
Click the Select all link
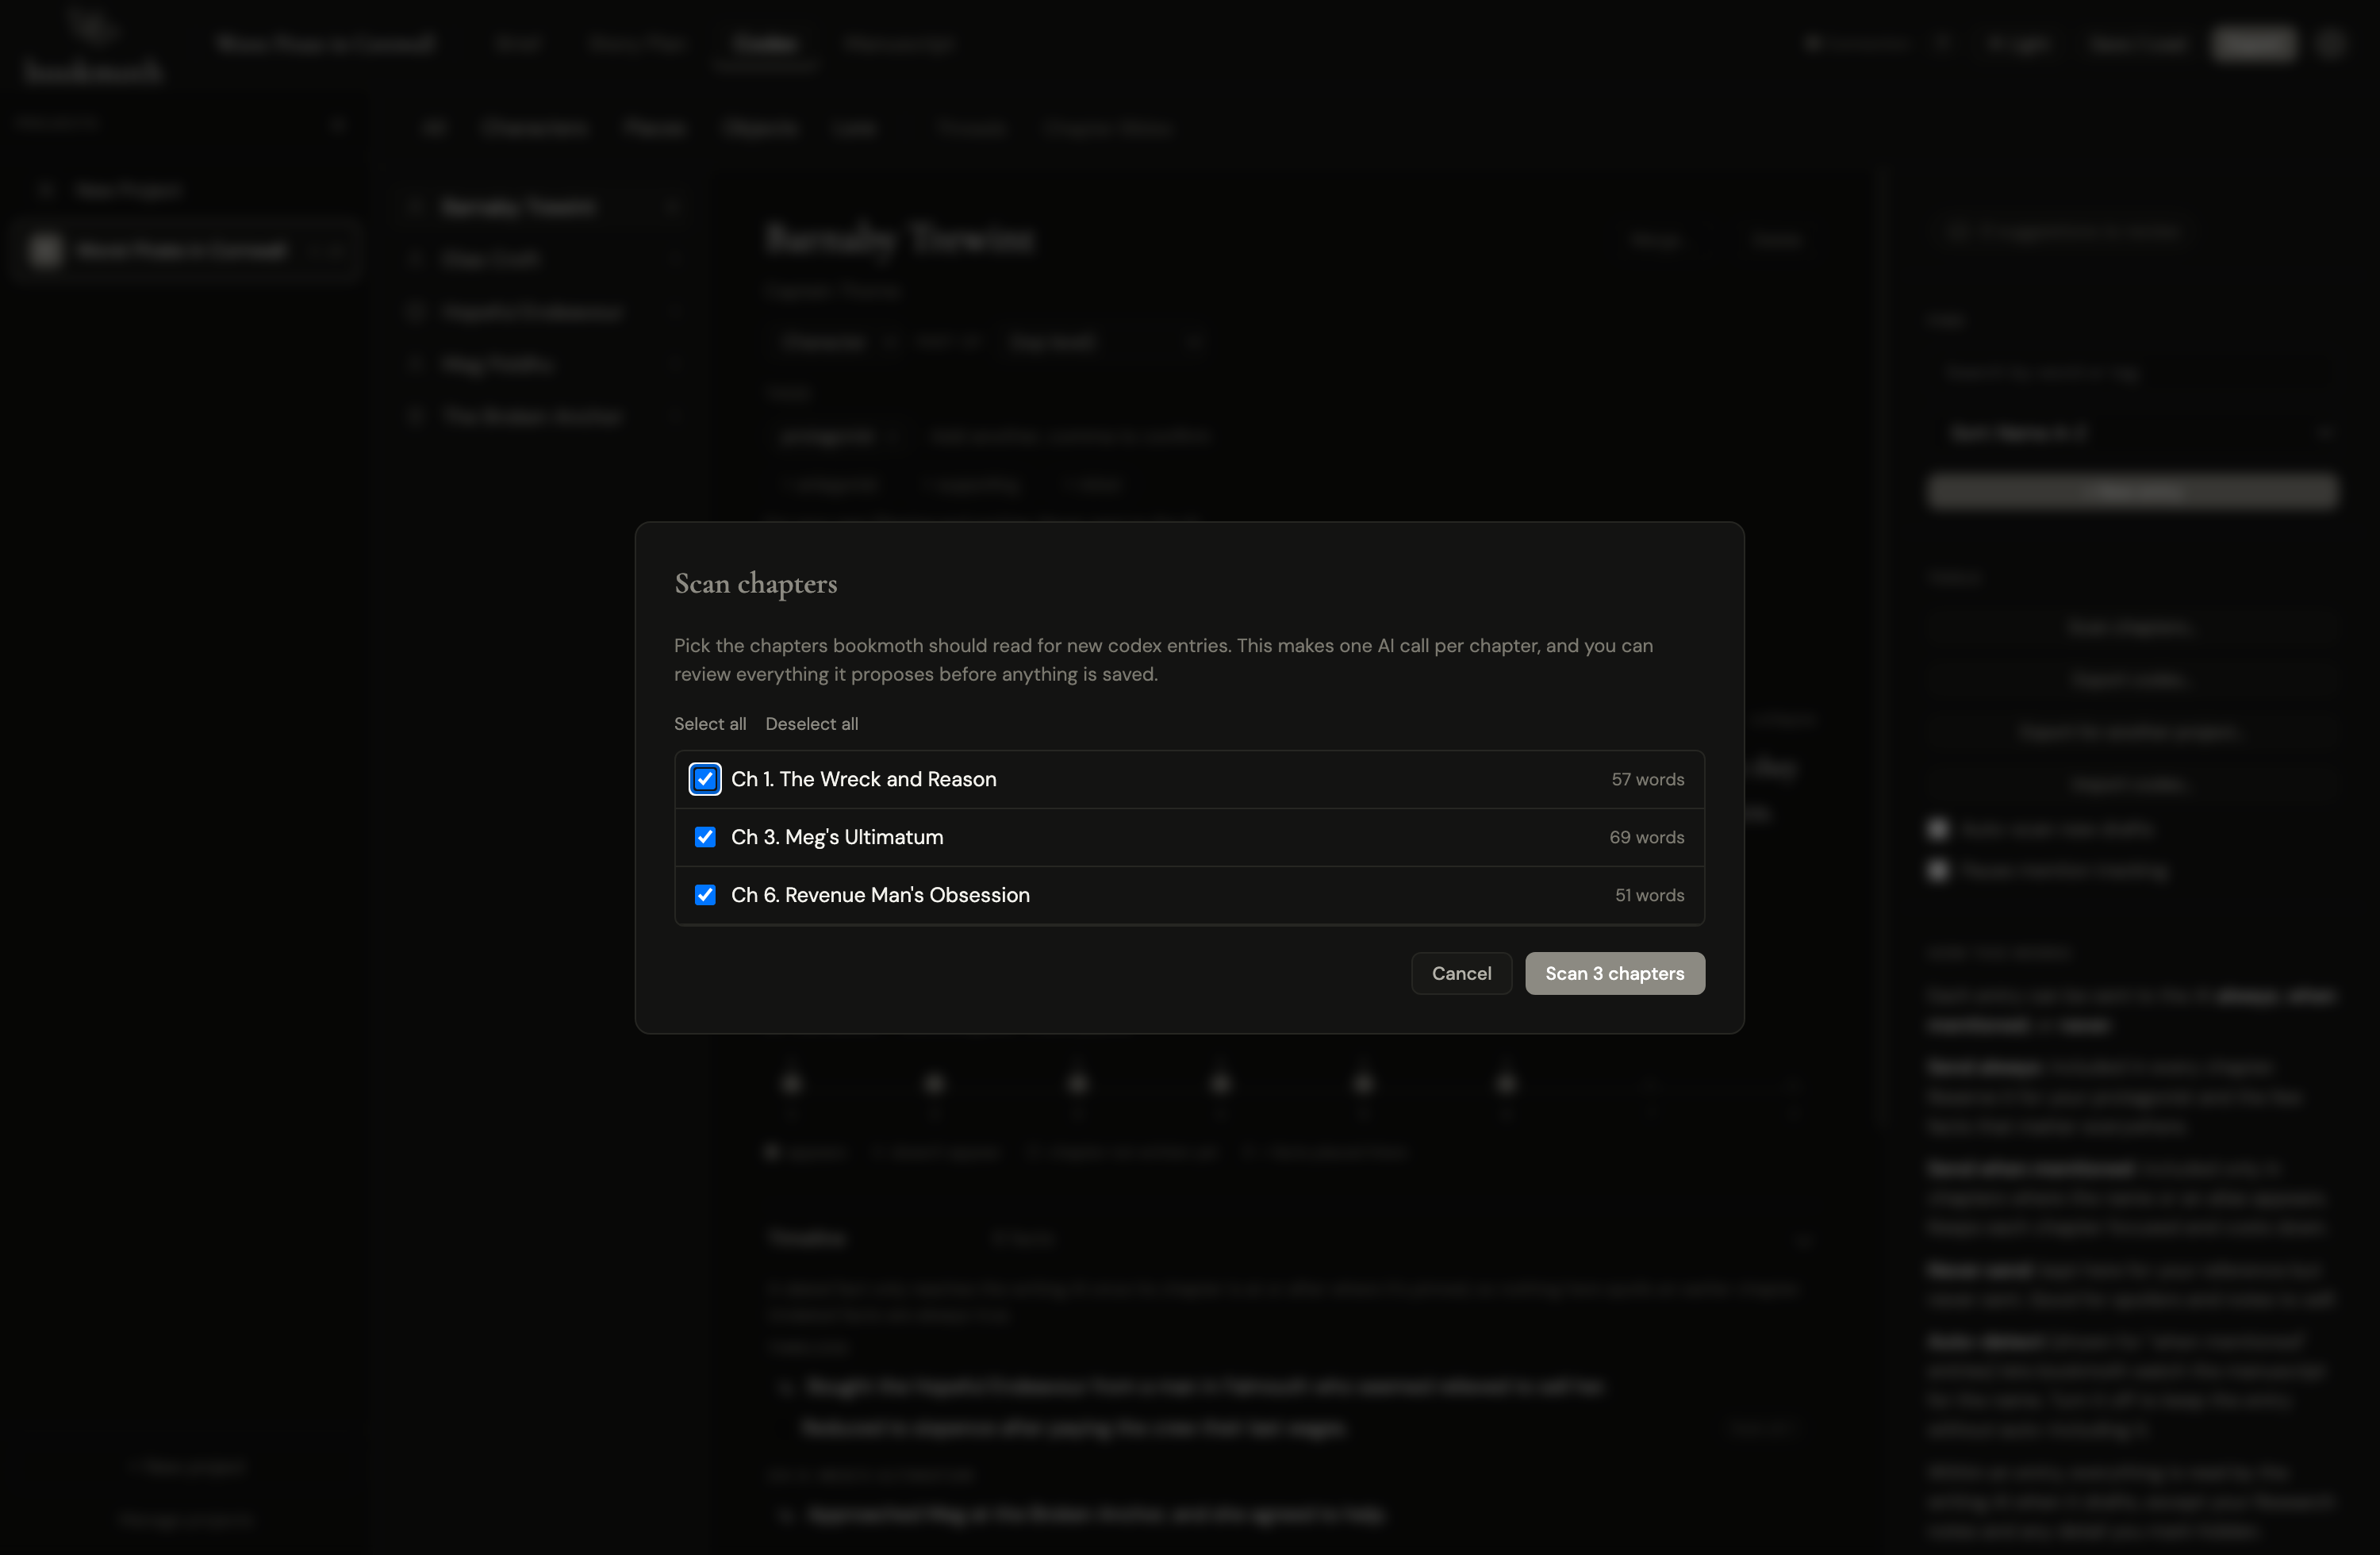[x=710, y=724]
